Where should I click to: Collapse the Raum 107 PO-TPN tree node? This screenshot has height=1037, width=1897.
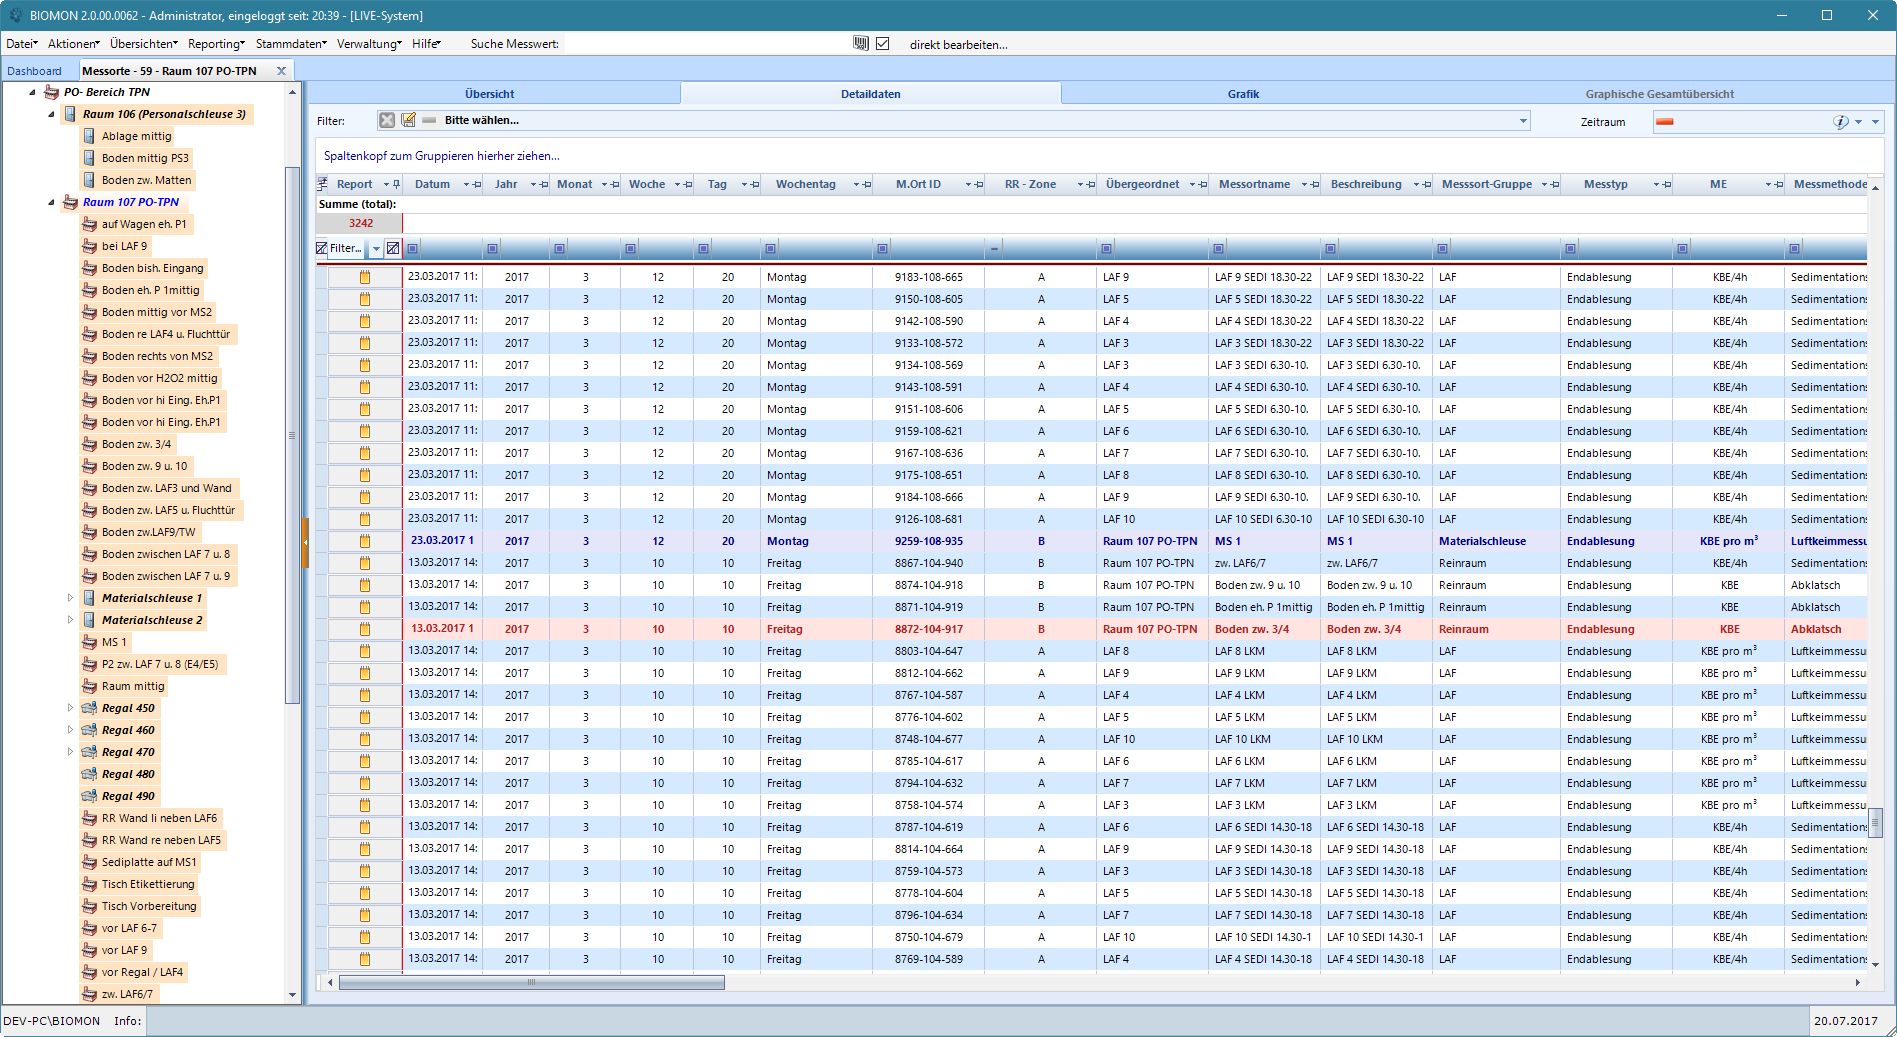click(x=52, y=202)
